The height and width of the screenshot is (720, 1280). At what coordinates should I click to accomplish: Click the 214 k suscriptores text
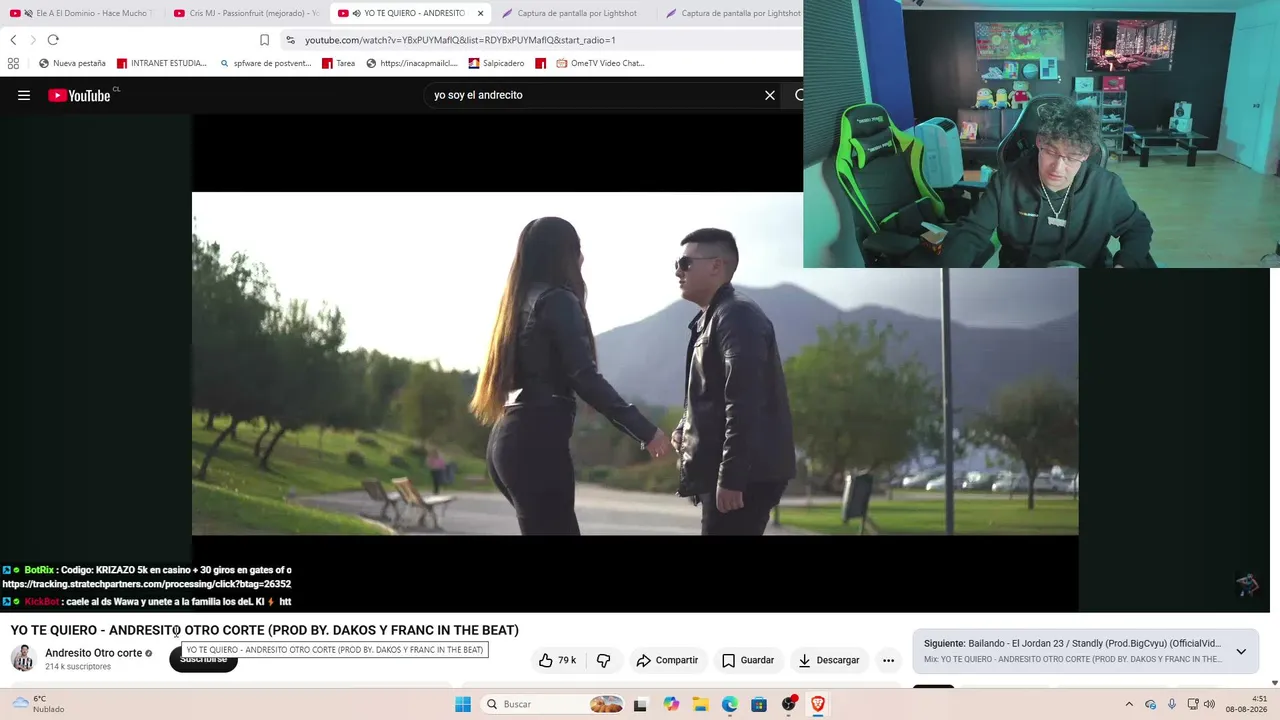(x=78, y=667)
